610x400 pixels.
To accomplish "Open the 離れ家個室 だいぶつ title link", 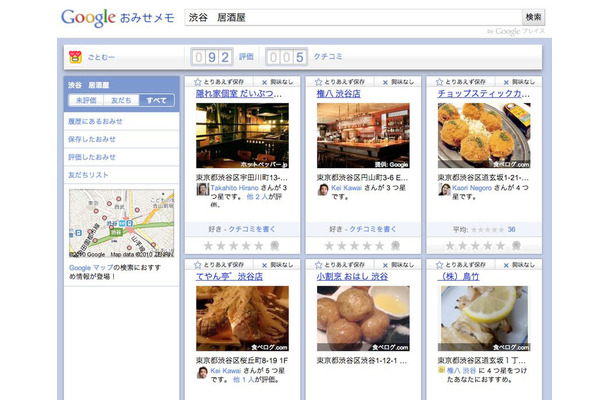I will coord(239,94).
